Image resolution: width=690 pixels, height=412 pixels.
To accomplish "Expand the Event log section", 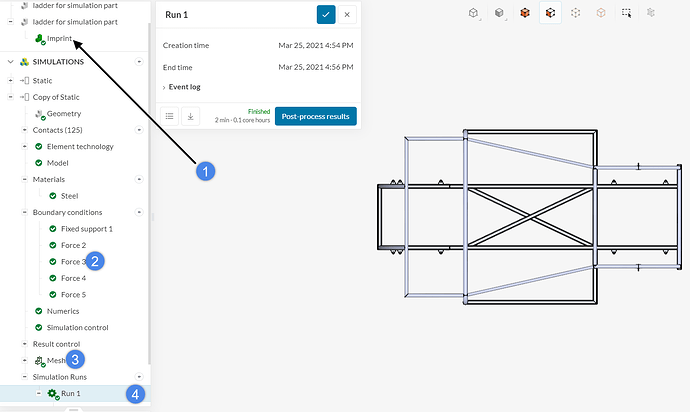I will click(184, 87).
